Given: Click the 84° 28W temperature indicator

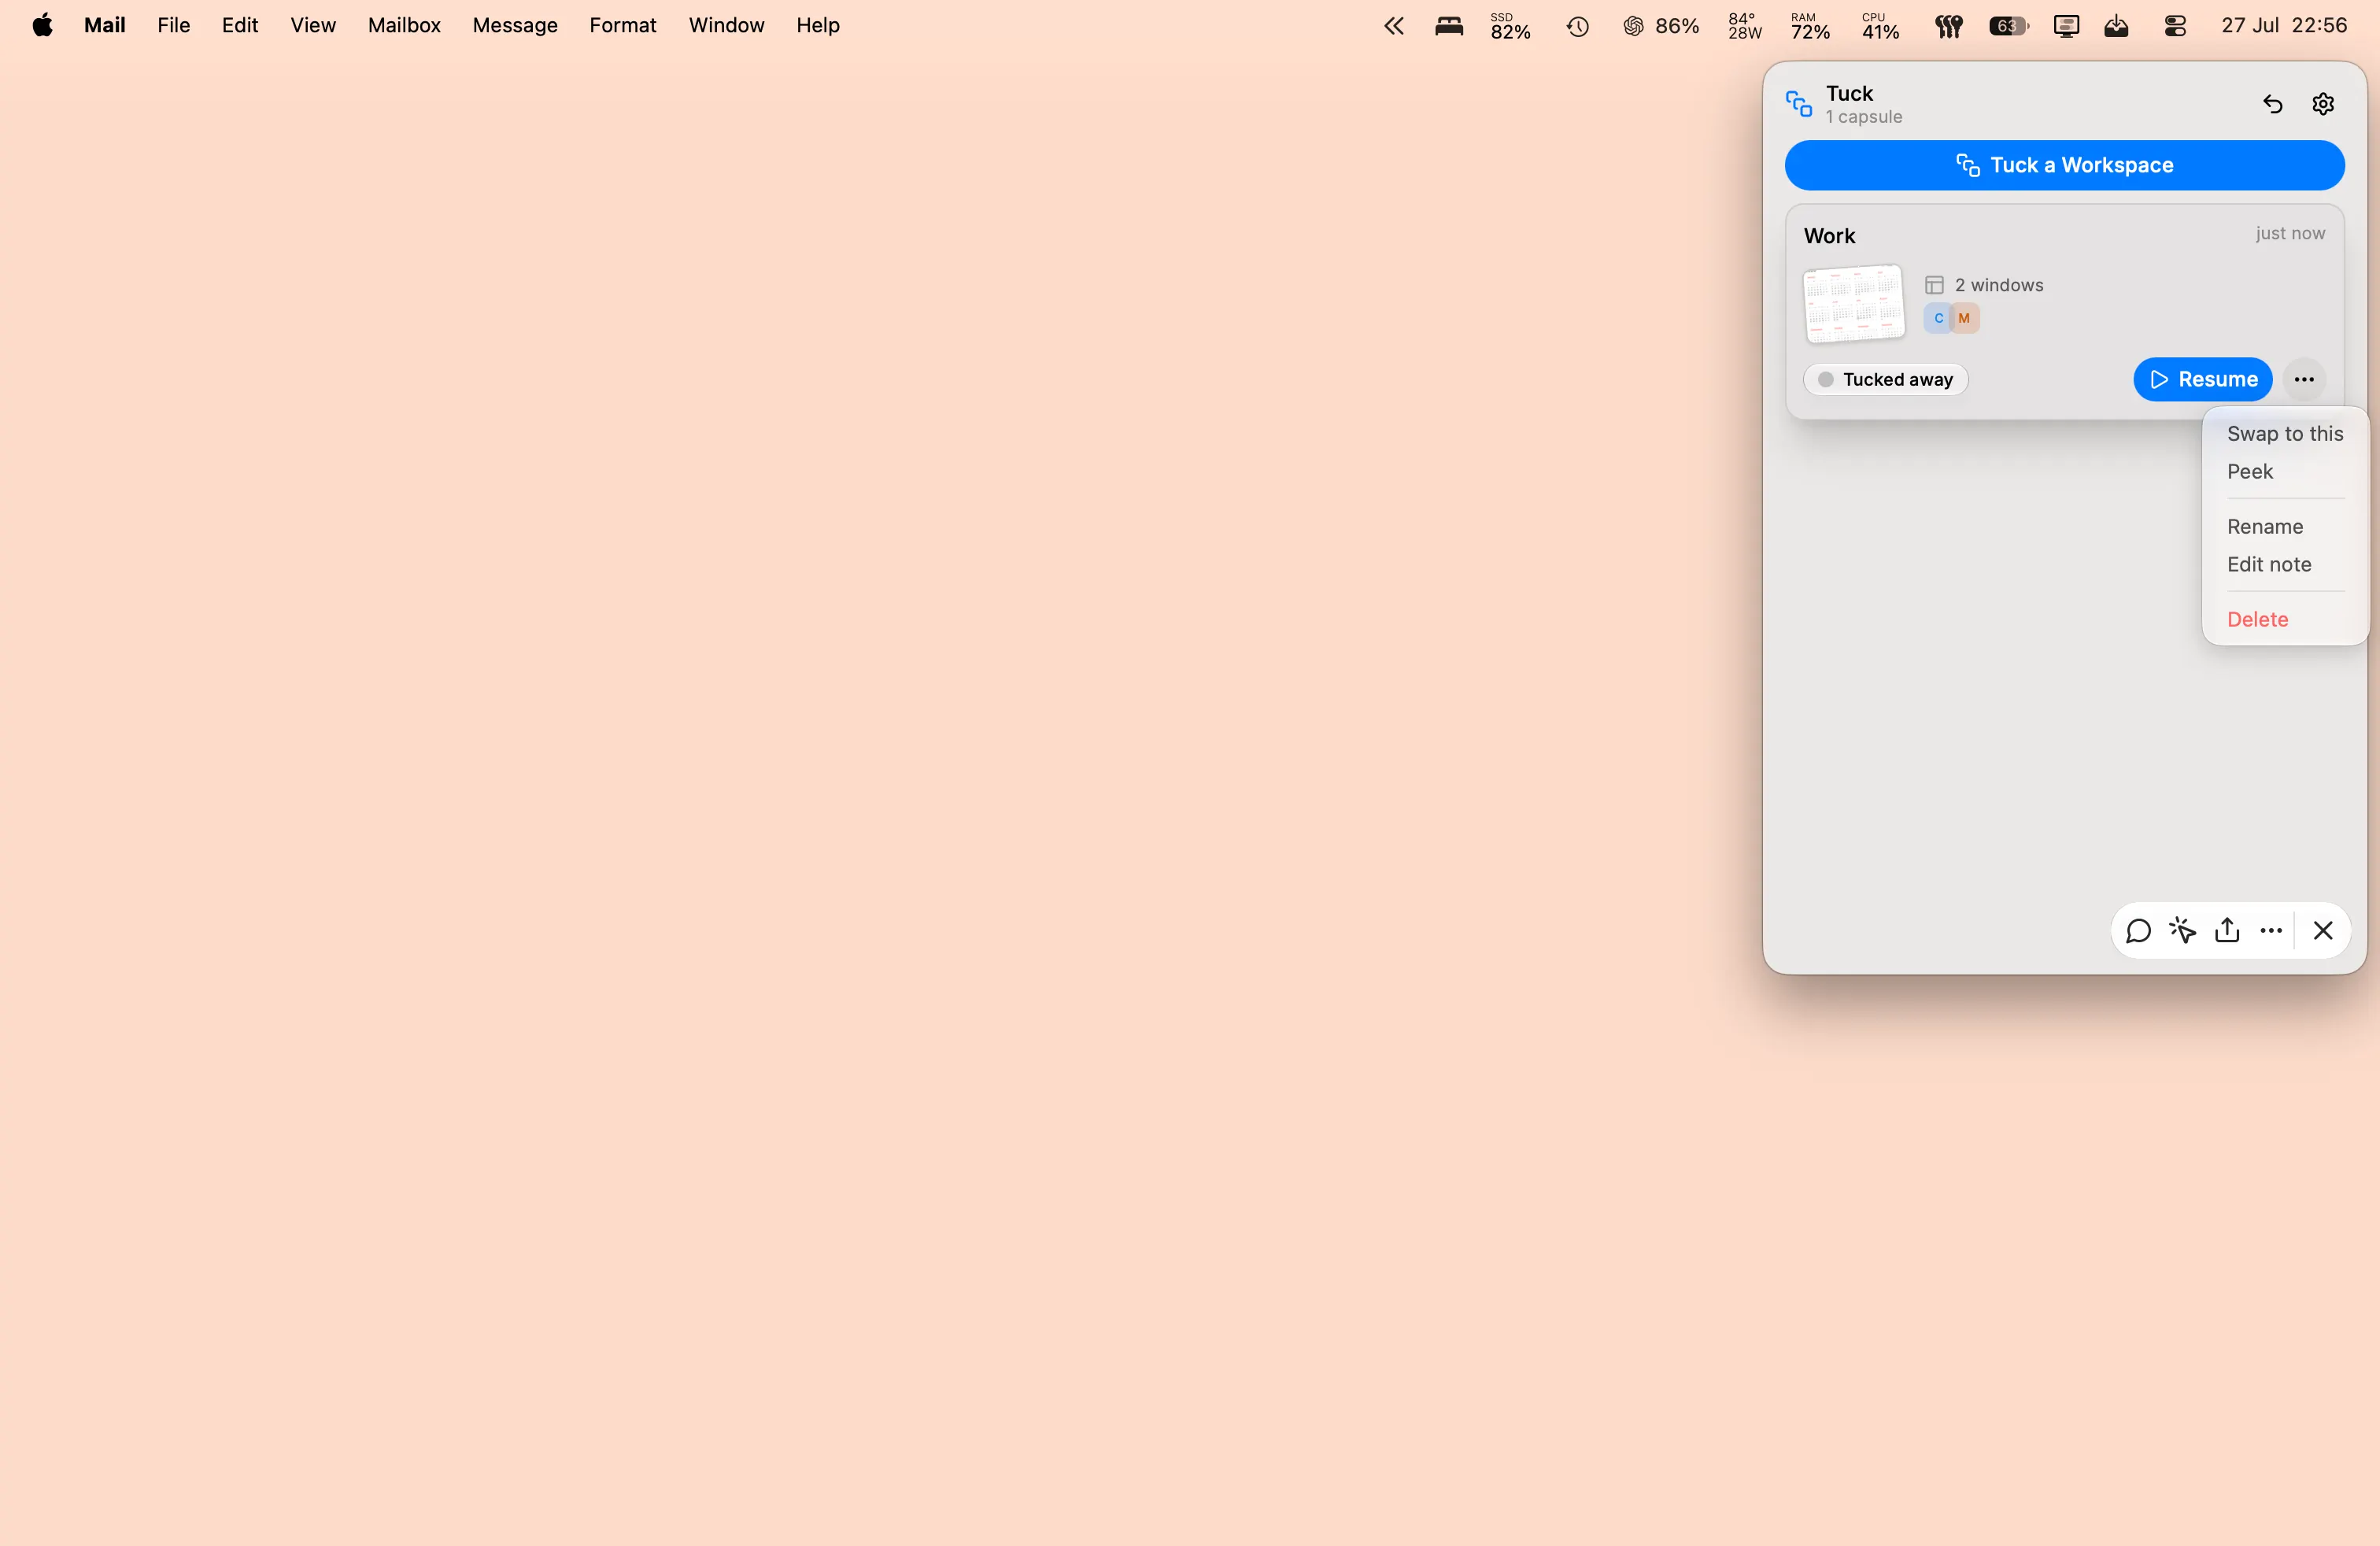Looking at the screenshot, I should coord(1744,26).
